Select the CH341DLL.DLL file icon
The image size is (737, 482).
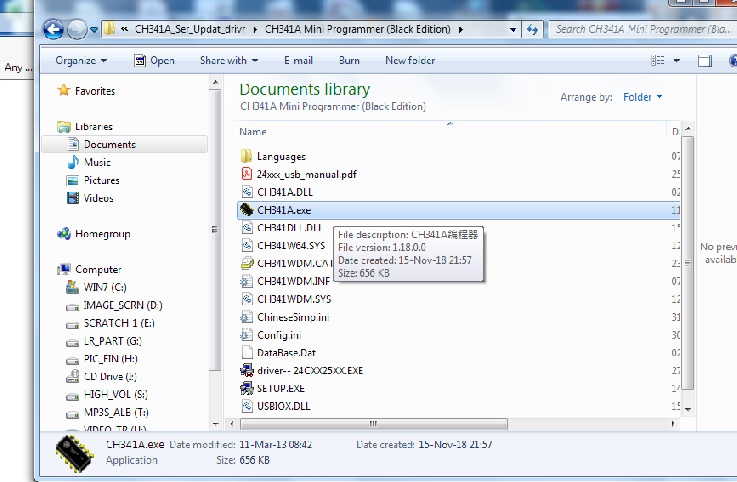pos(247,228)
